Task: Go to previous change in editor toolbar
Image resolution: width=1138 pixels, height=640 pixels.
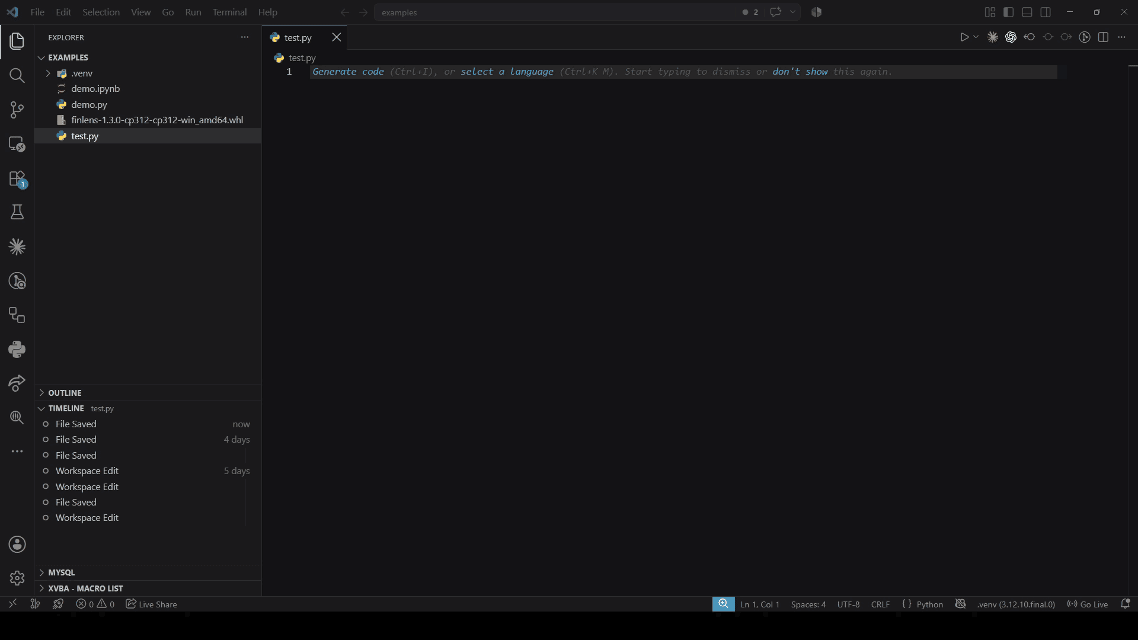Action: pyautogui.click(x=1029, y=37)
